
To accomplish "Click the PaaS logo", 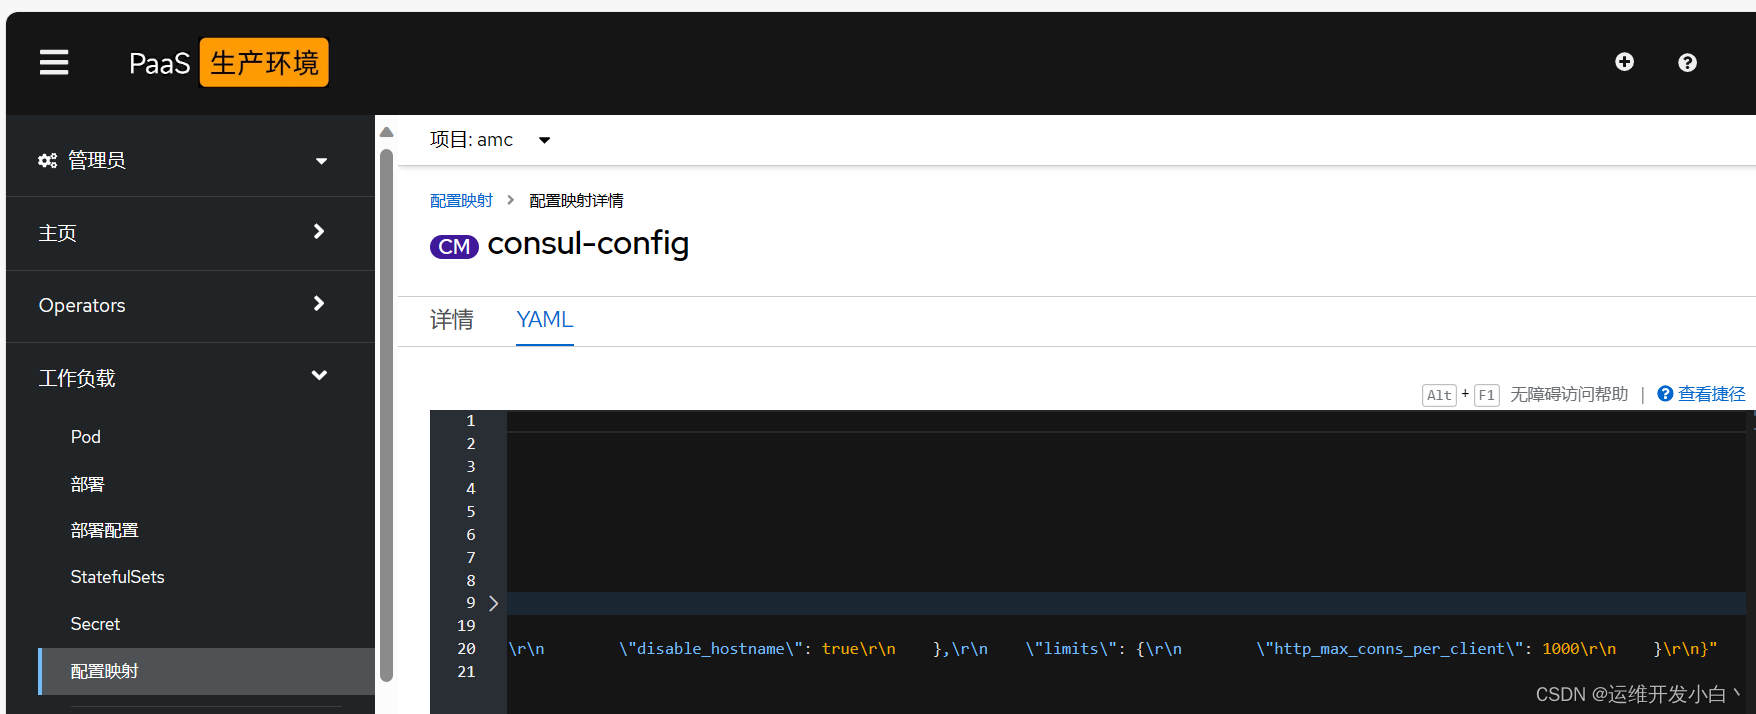I will [x=159, y=62].
